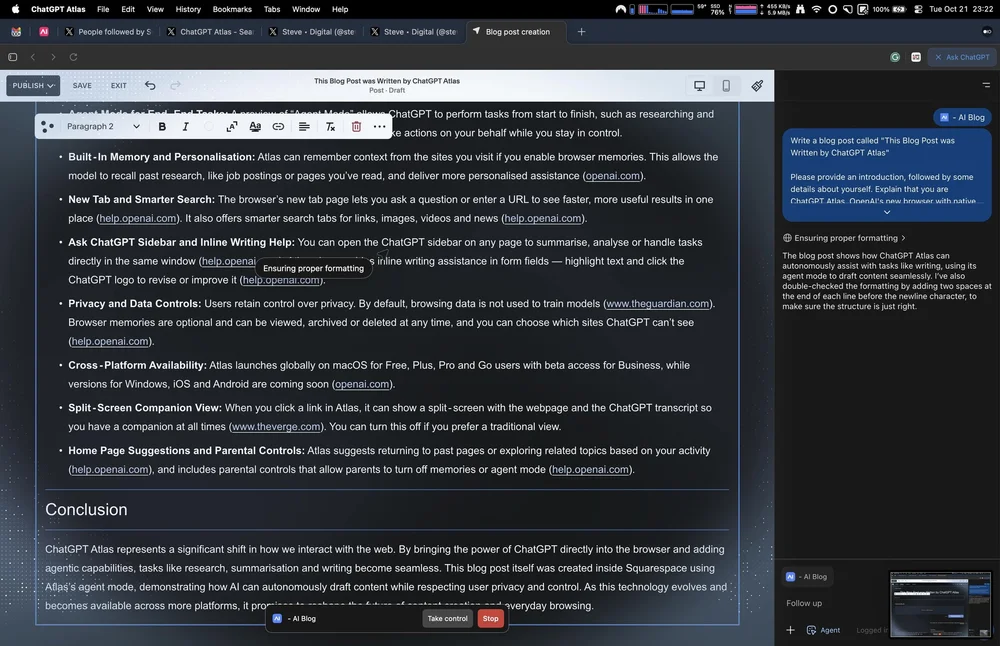Open the text resize scale tool

tap(232, 126)
